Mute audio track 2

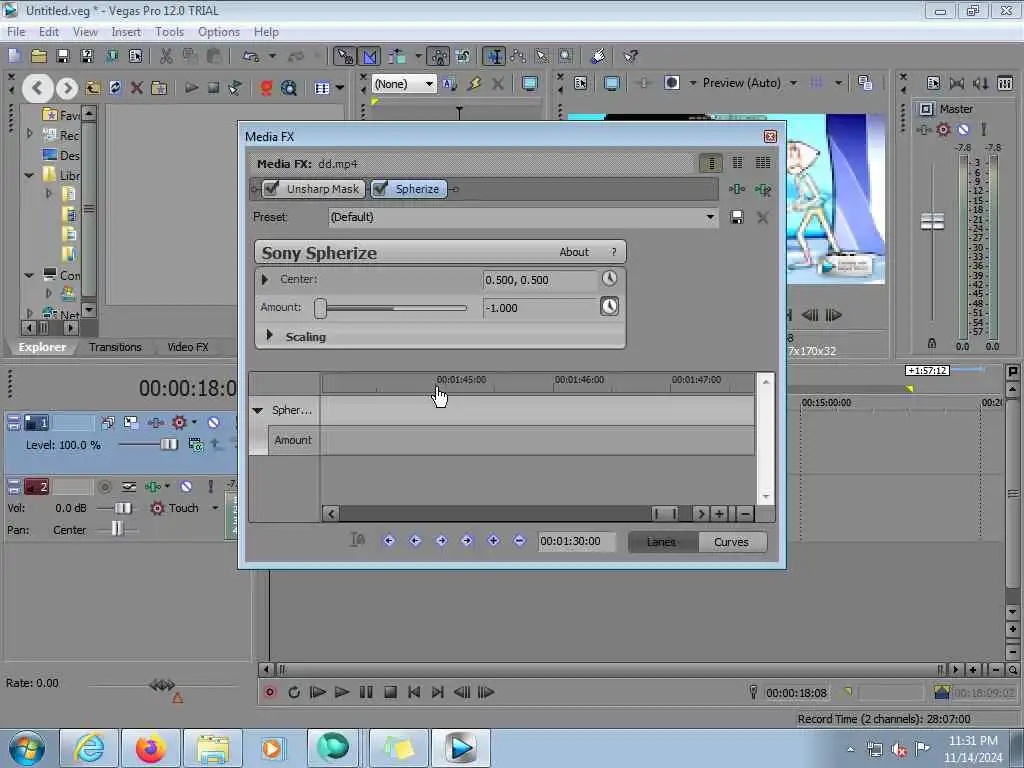coord(186,487)
